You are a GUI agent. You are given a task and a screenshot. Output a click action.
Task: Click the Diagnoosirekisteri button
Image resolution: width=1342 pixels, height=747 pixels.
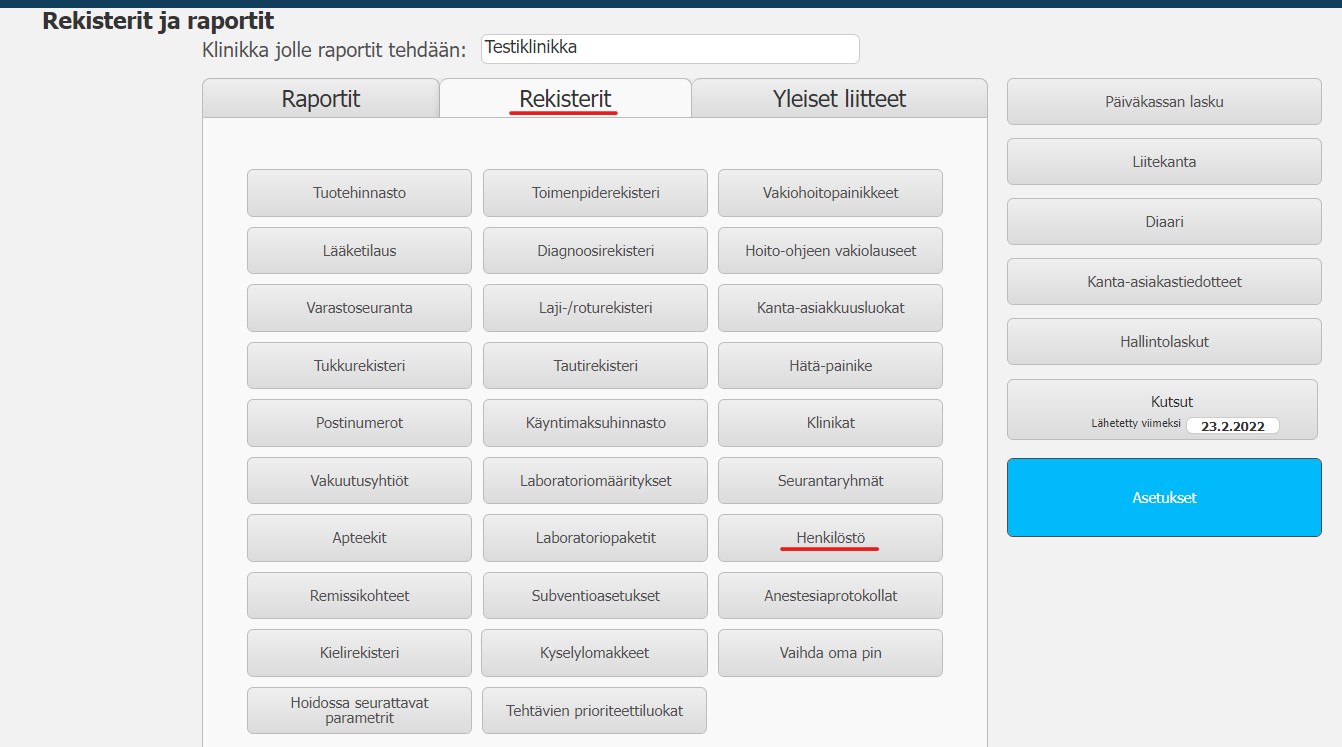click(x=595, y=250)
